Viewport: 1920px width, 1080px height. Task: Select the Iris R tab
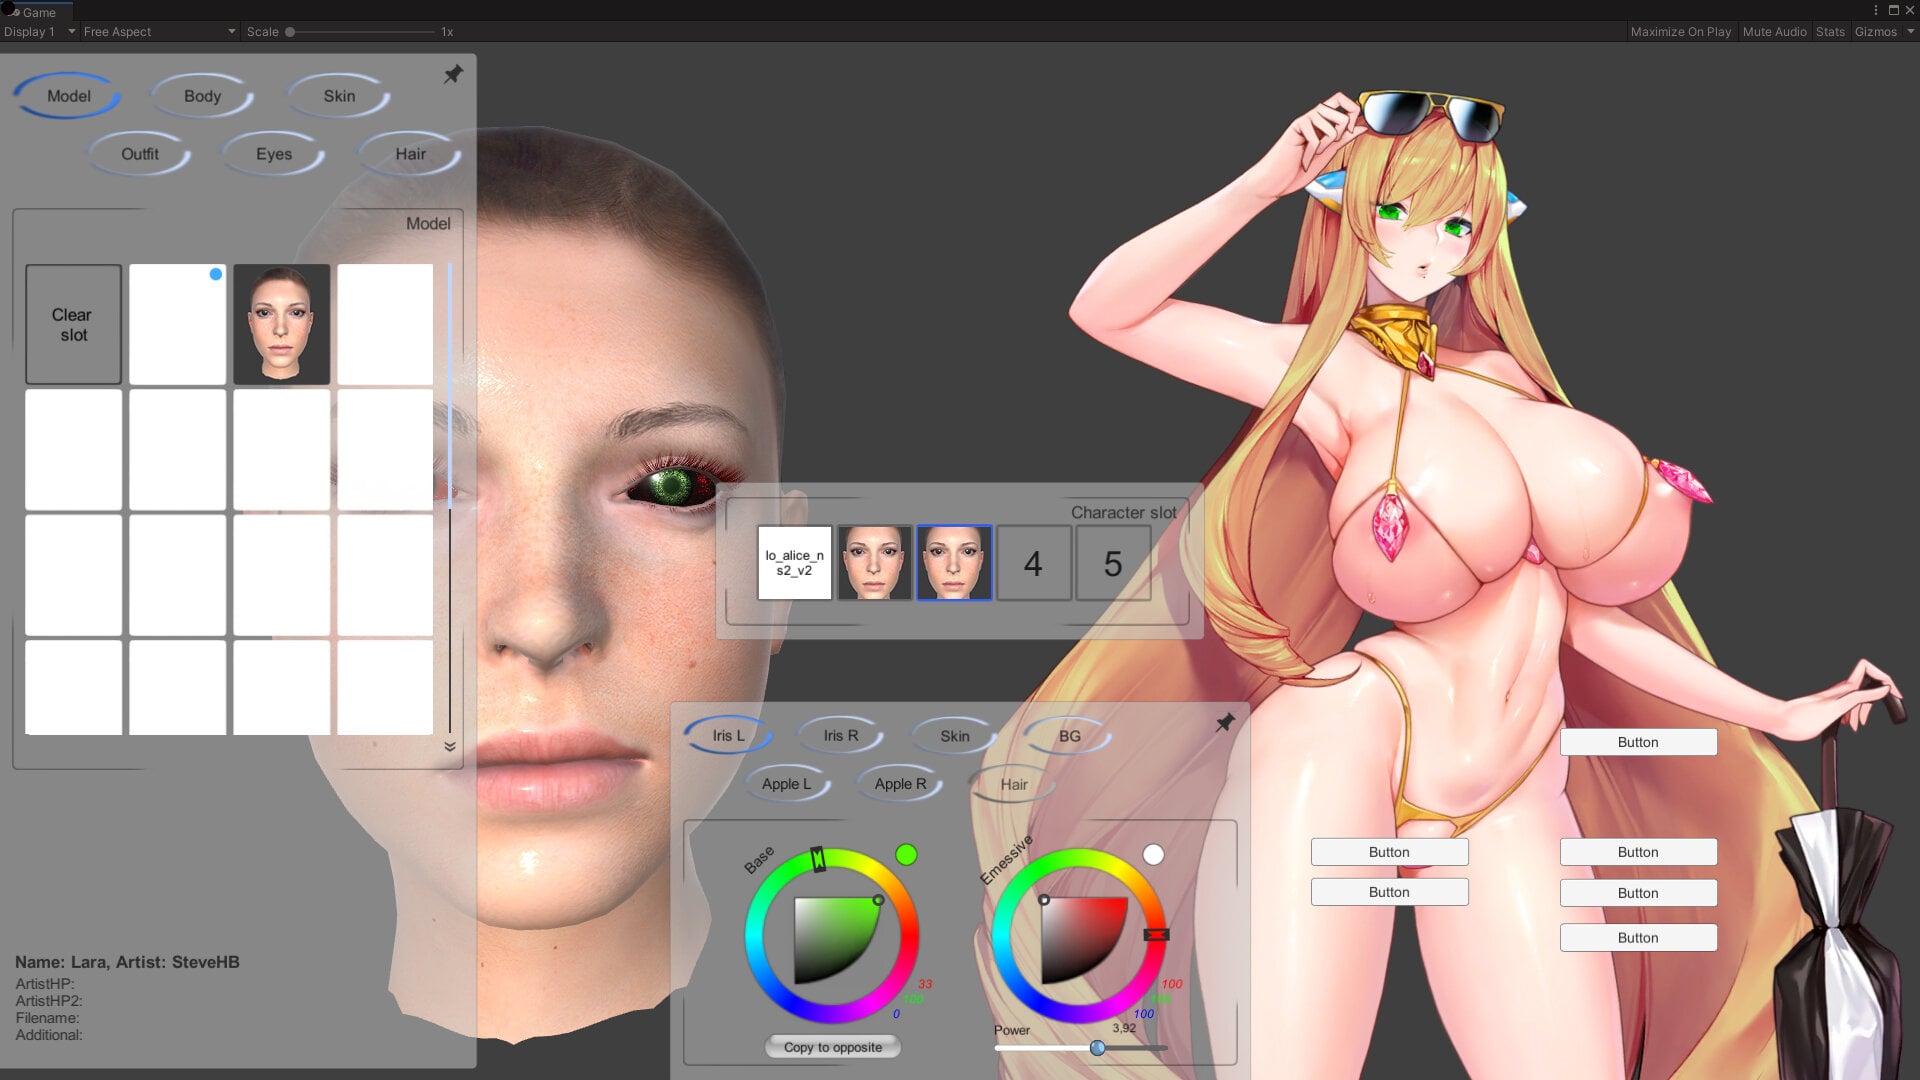(841, 736)
